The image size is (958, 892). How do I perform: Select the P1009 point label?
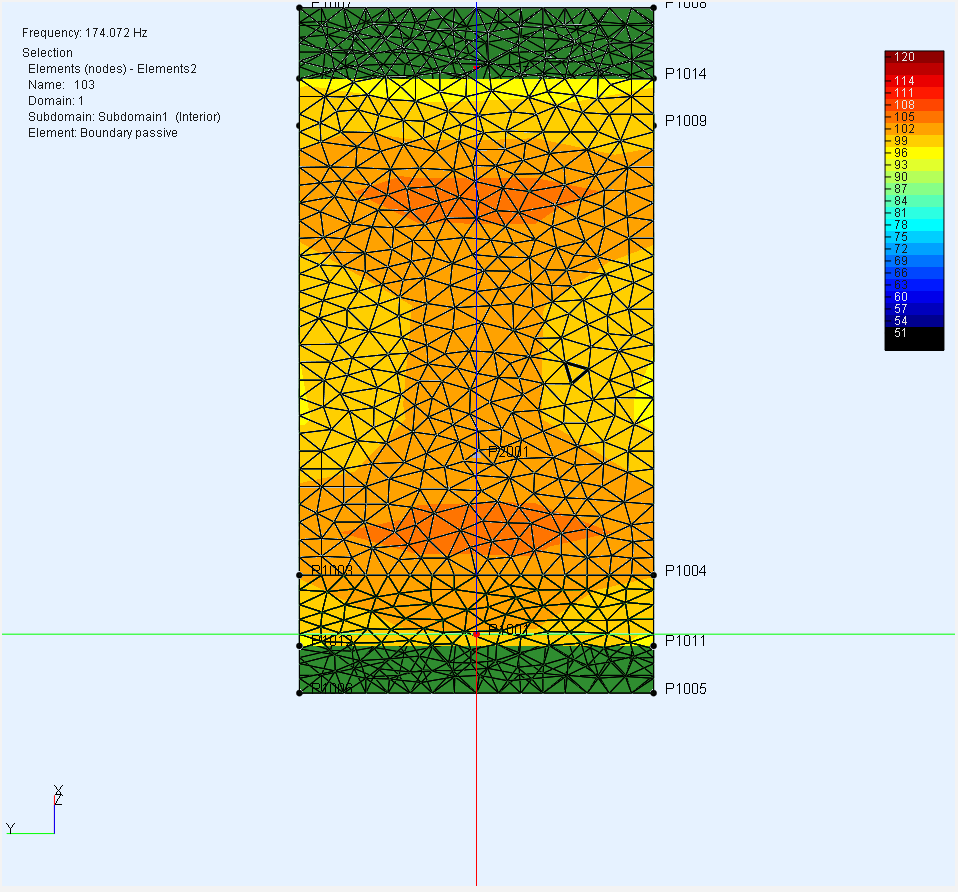pos(685,121)
